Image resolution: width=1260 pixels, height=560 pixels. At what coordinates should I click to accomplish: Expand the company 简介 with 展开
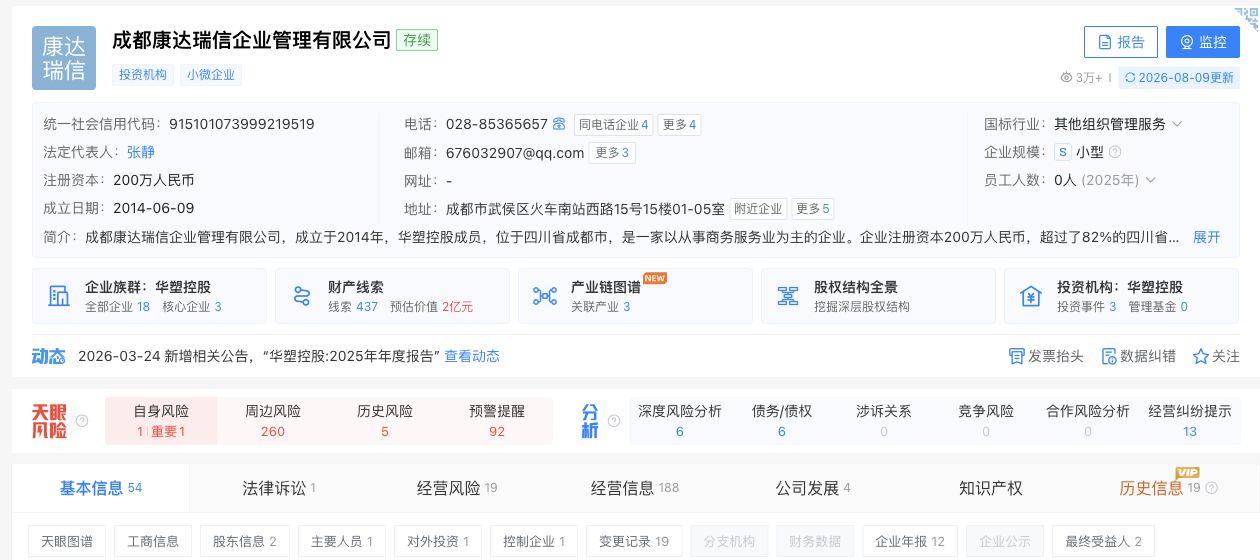(1207, 237)
